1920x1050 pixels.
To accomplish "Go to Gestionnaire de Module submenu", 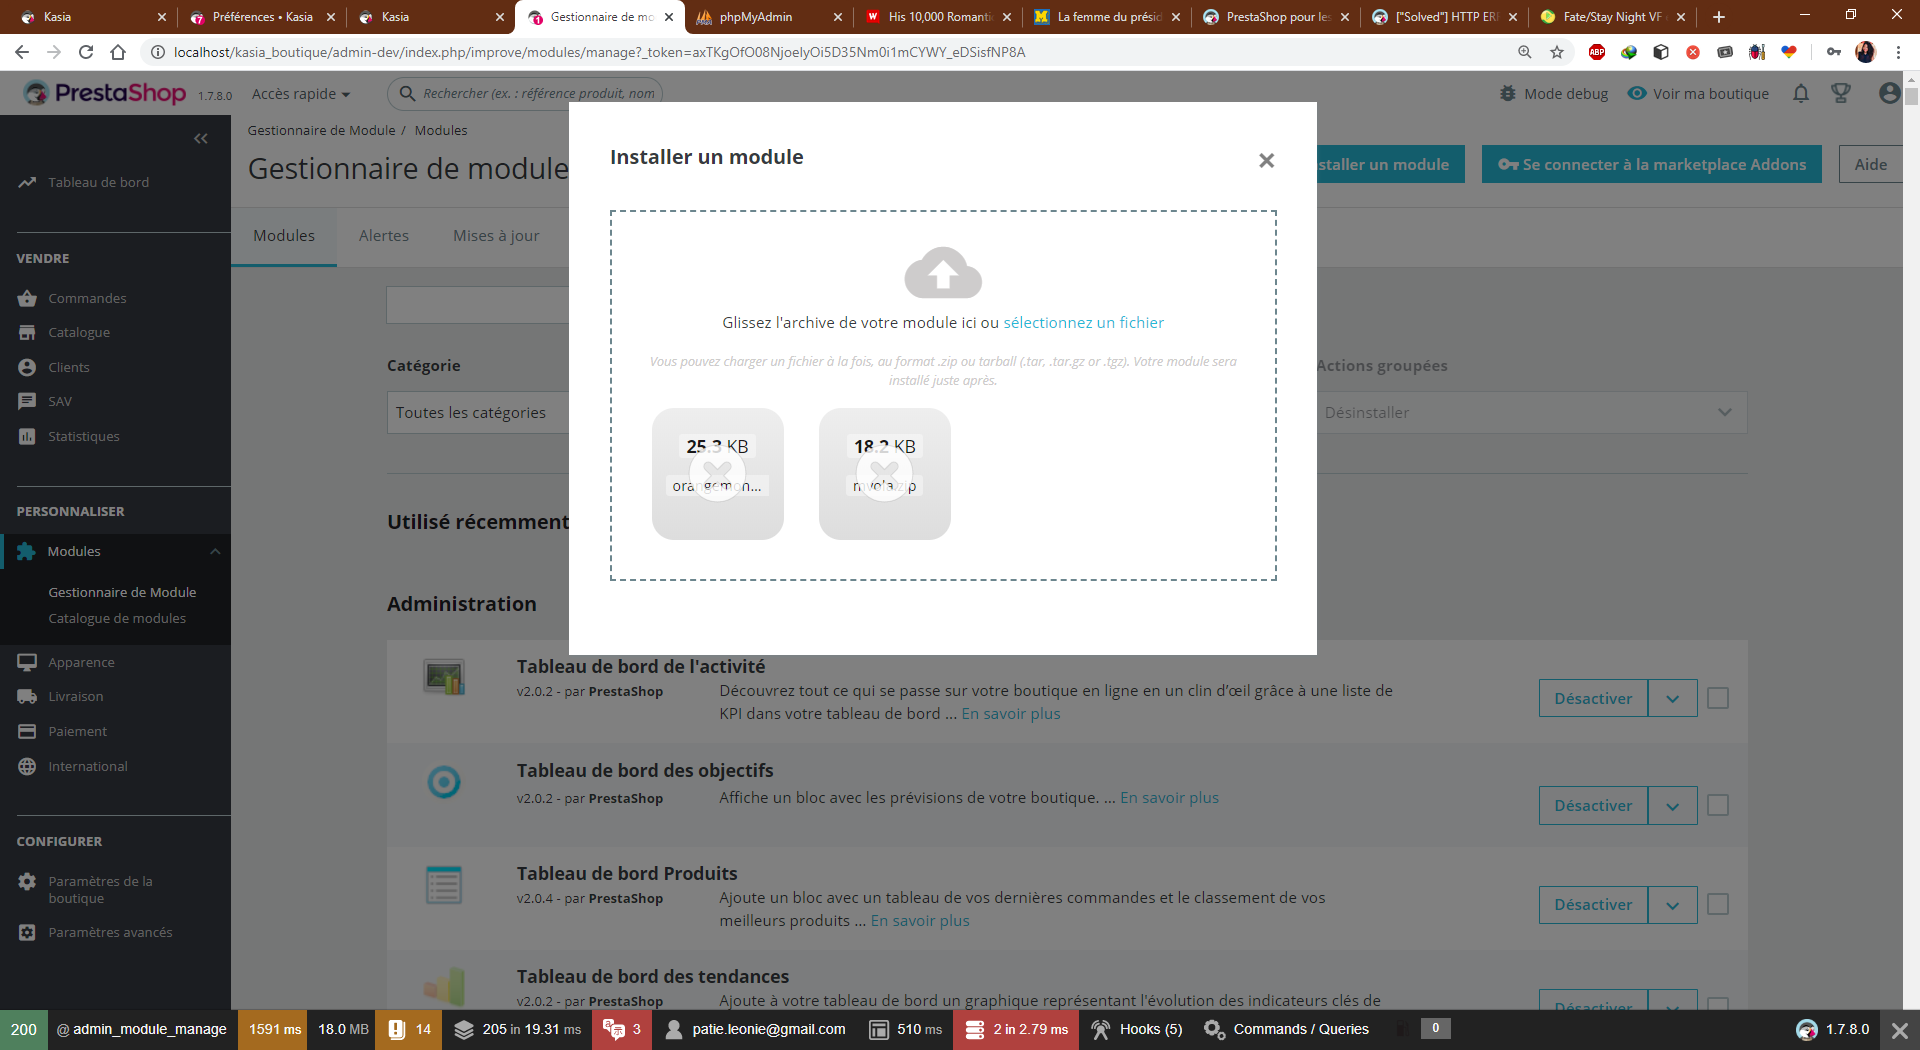I will [x=122, y=592].
